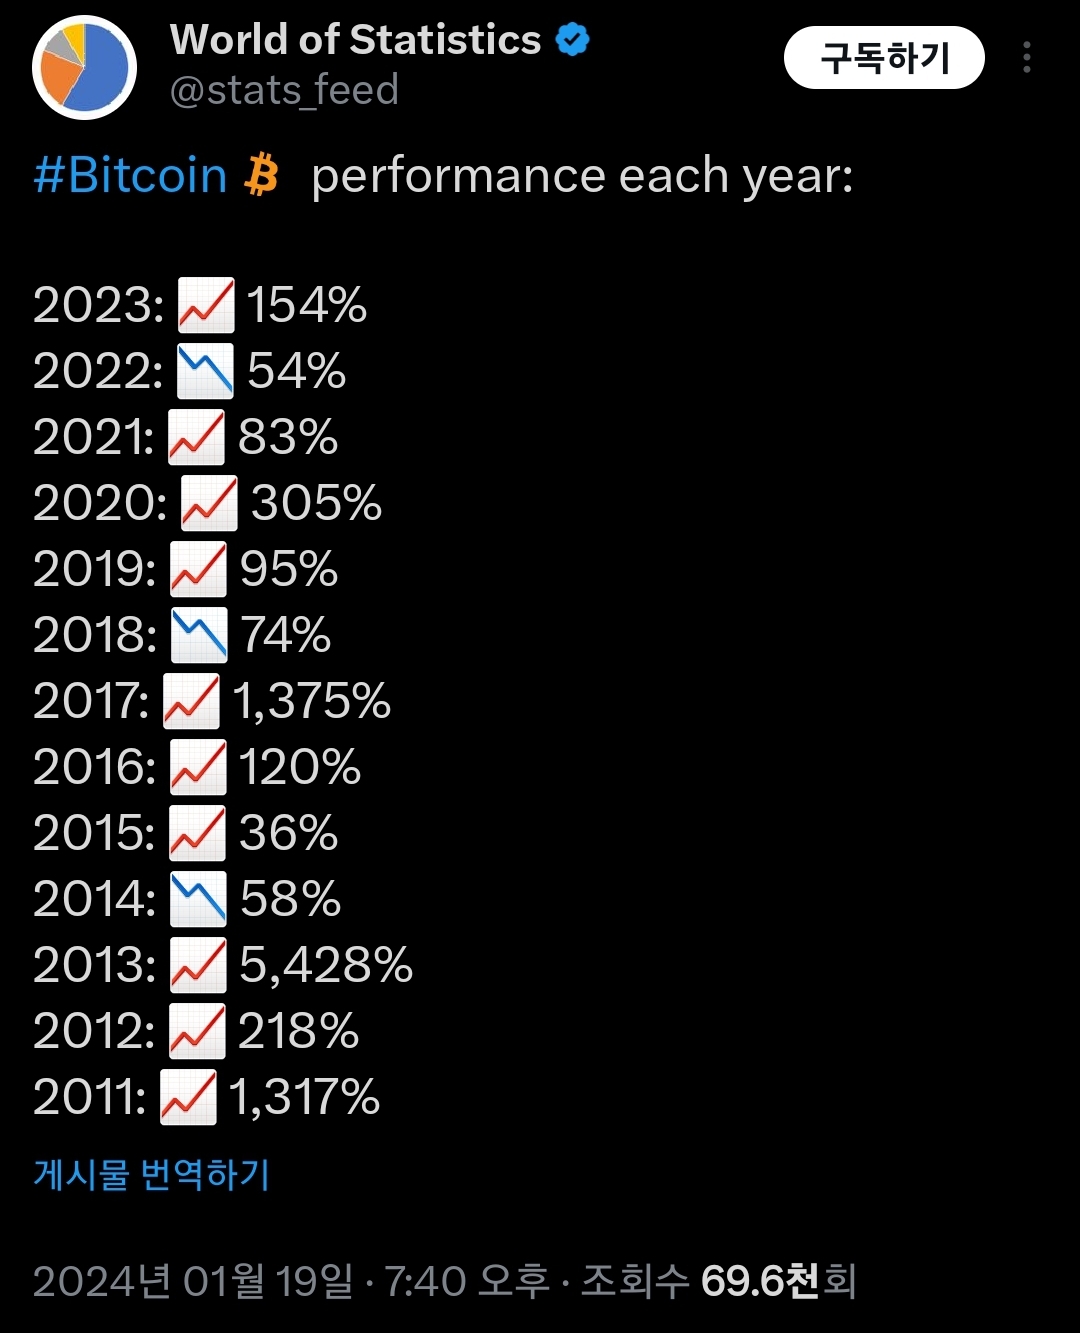Image resolution: width=1080 pixels, height=1333 pixels.
Task: Click the World of Statistics account name
Action: pos(355,40)
